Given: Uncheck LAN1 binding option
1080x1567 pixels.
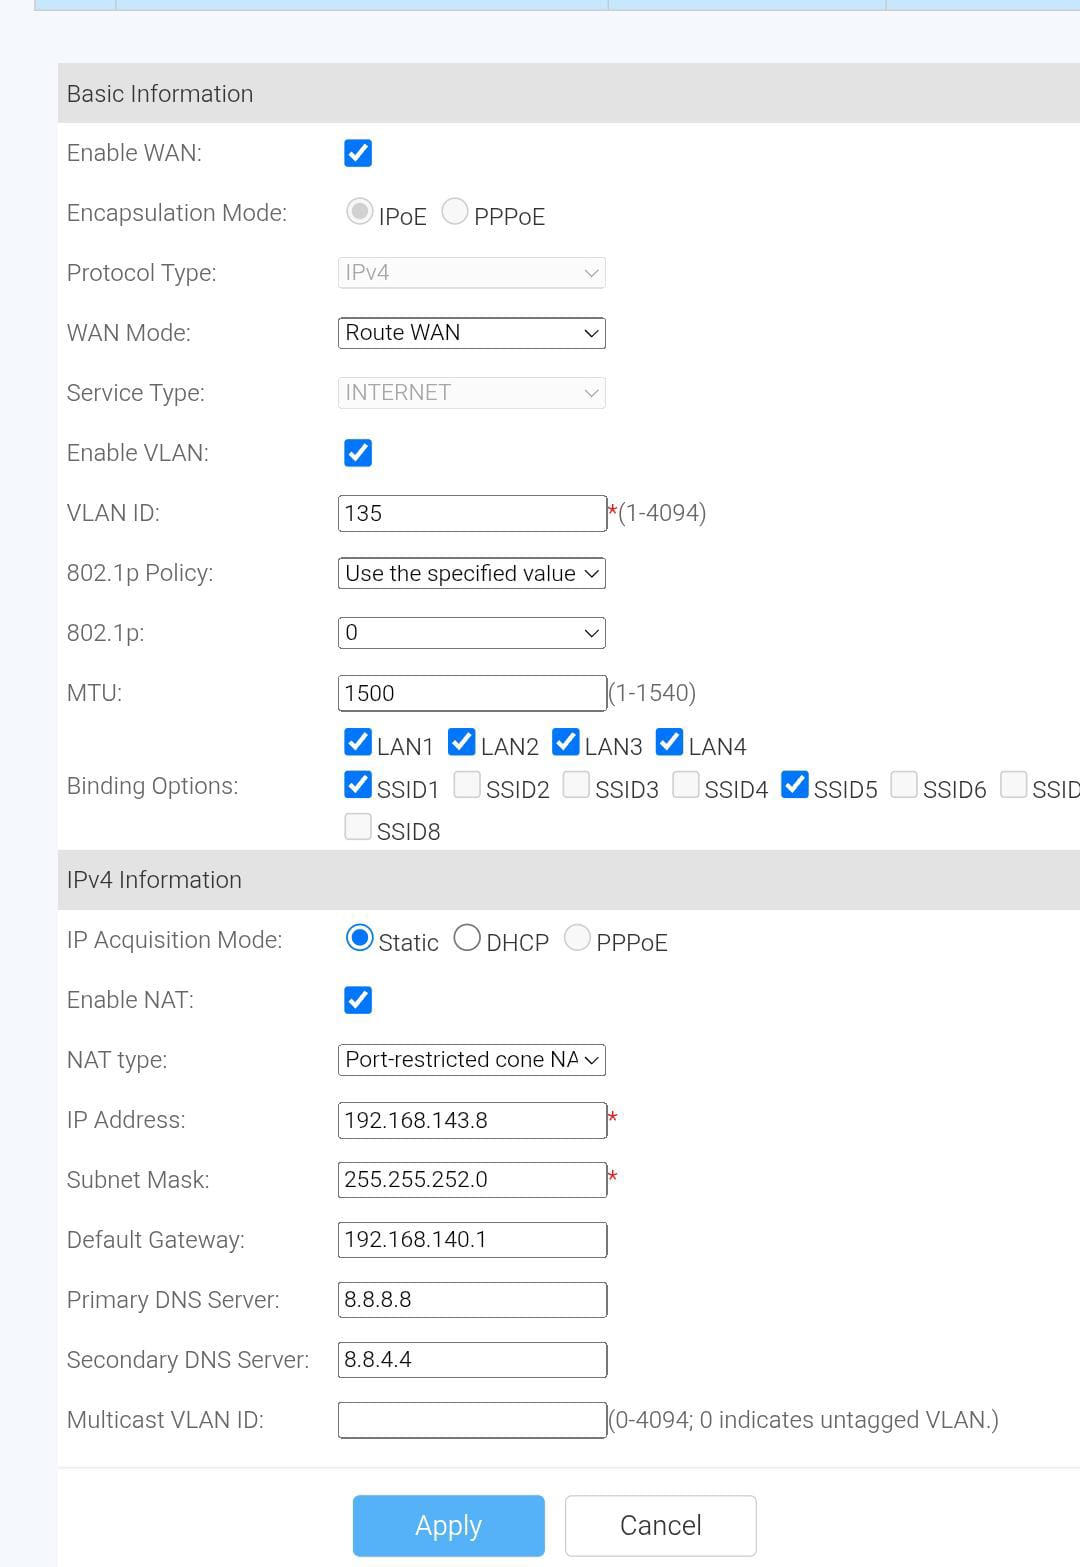Looking at the screenshot, I should click(x=358, y=742).
